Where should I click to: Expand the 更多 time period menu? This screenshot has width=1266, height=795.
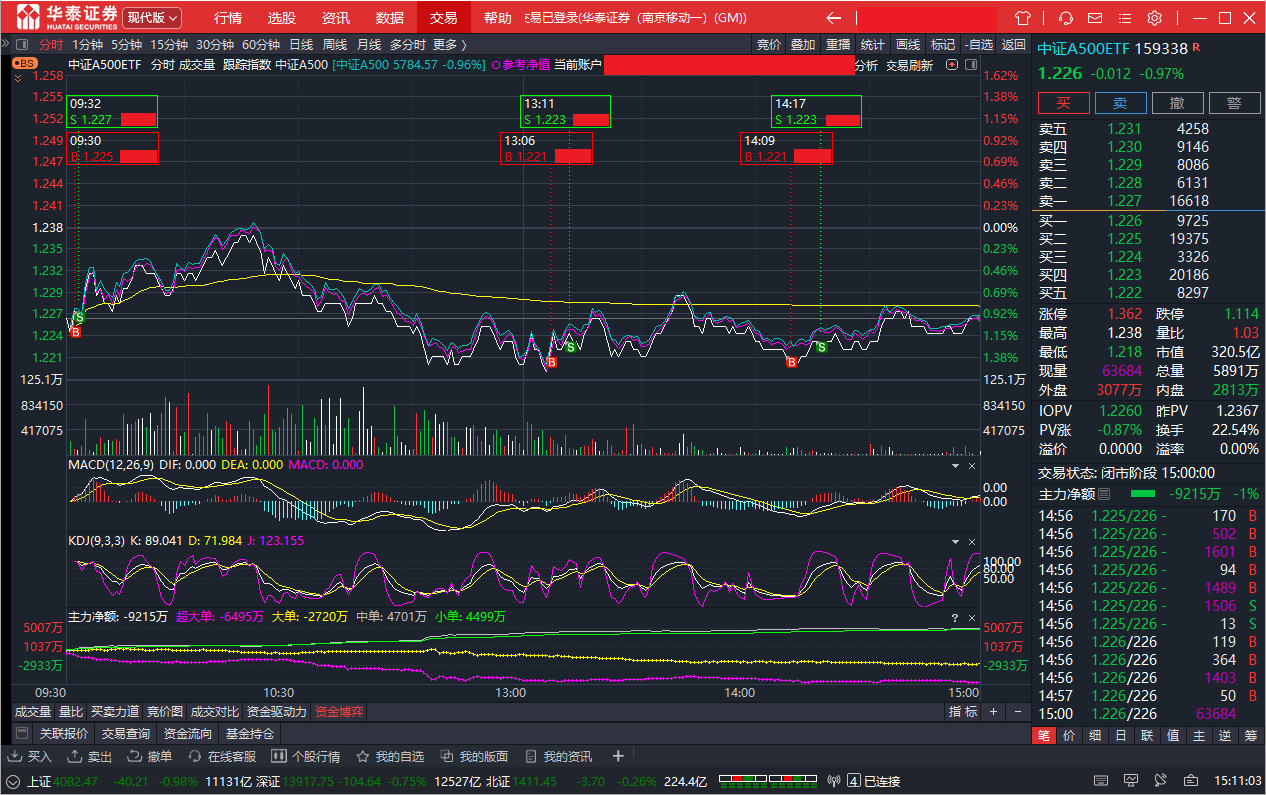(x=449, y=44)
